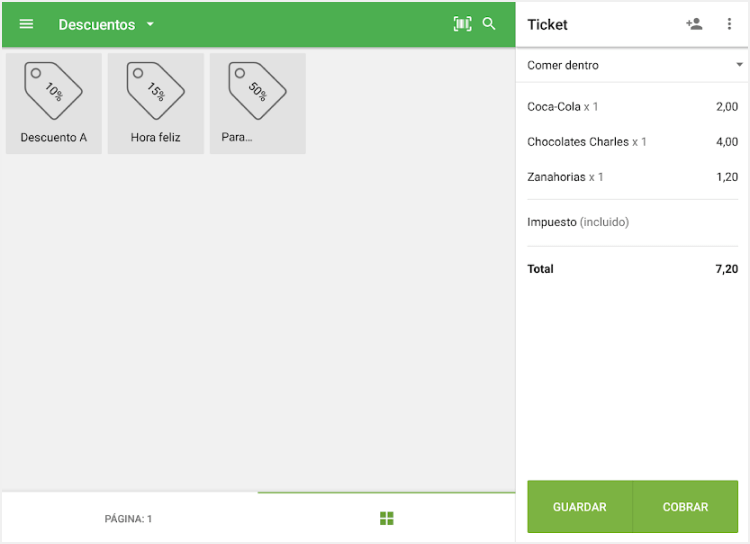Tap the barcode scanner icon

pyautogui.click(x=462, y=24)
